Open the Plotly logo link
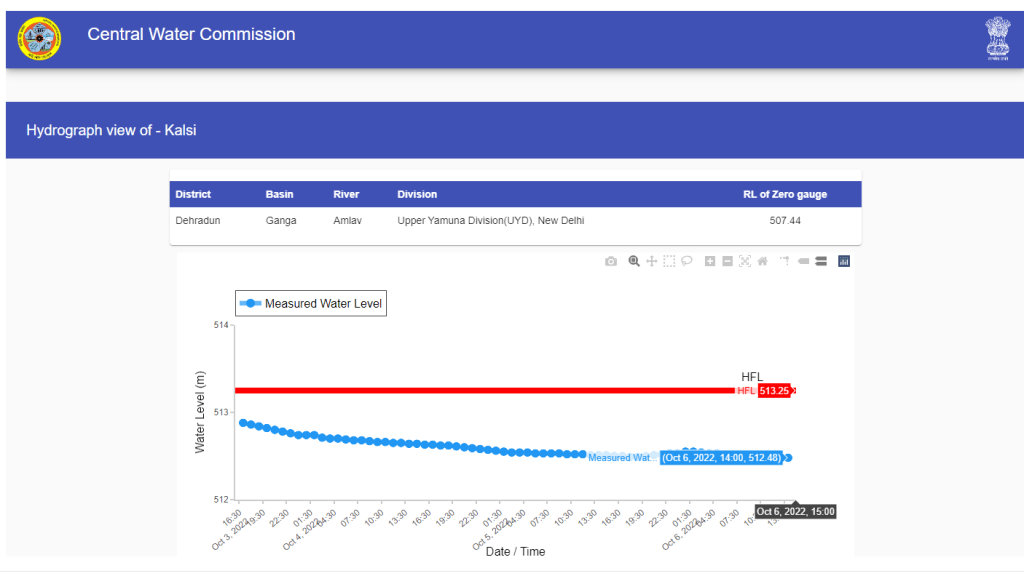 843,261
